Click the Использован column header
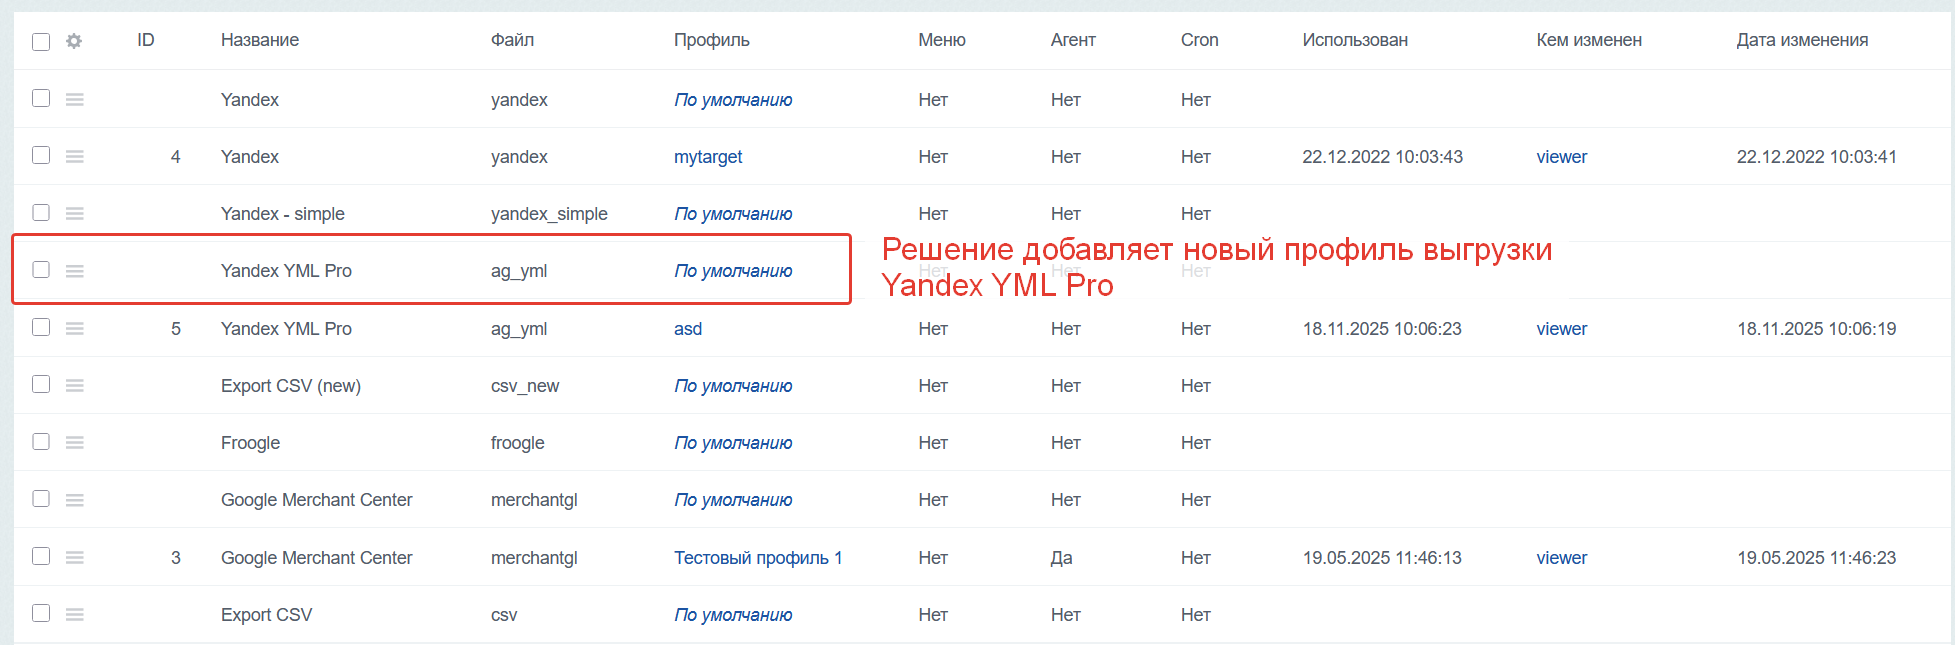This screenshot has height=645, width=1955. (1355, 40)
